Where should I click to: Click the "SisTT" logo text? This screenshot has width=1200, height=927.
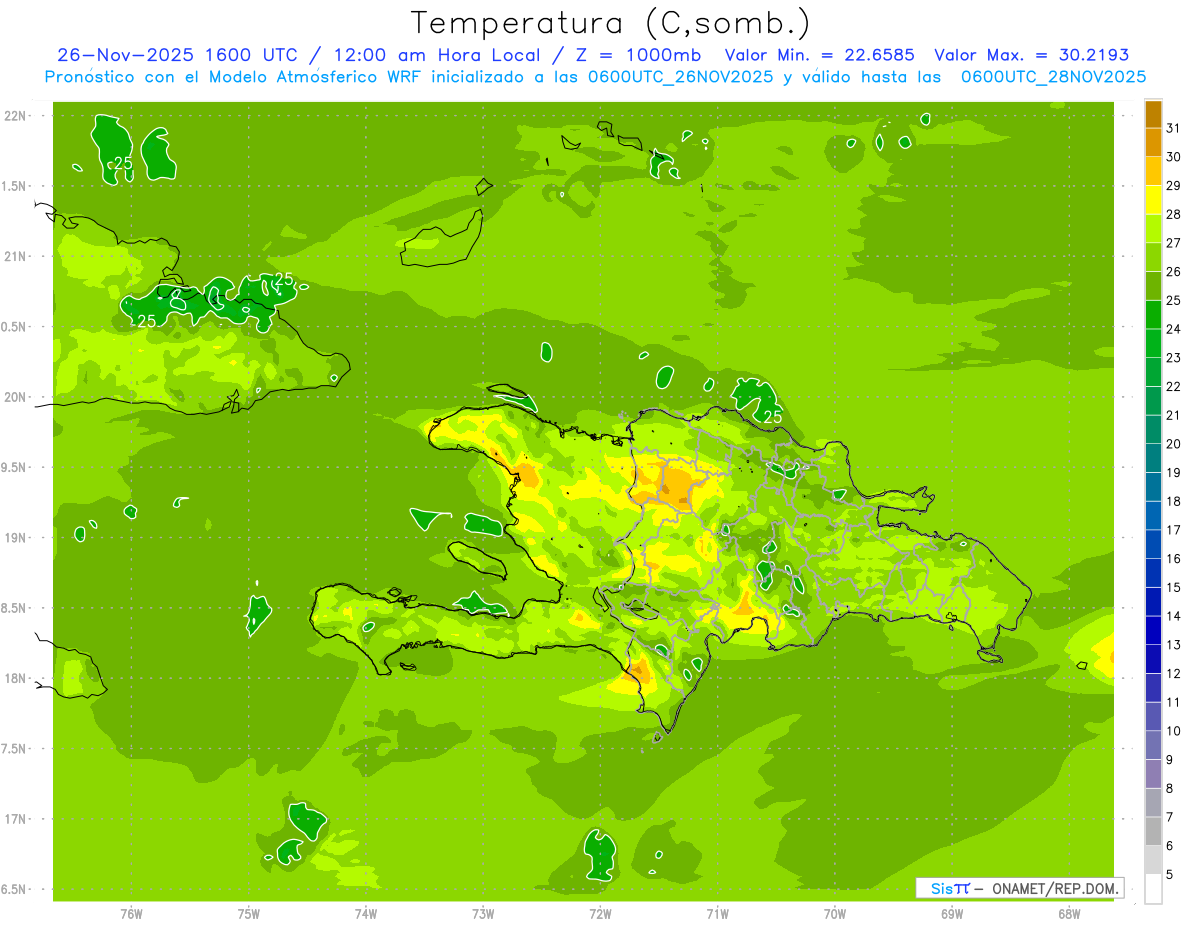(x=950, y=888)
